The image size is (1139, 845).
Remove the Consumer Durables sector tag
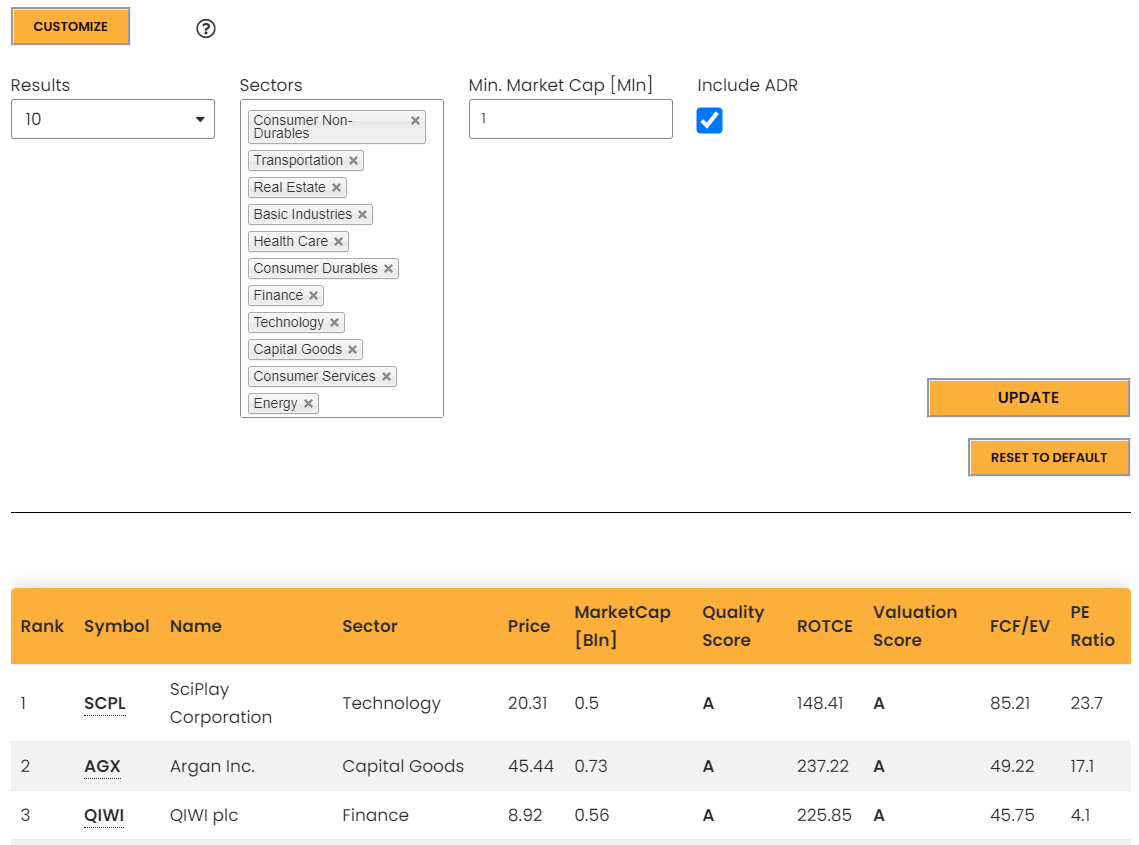pyautogui.click(x=389, y=269)
